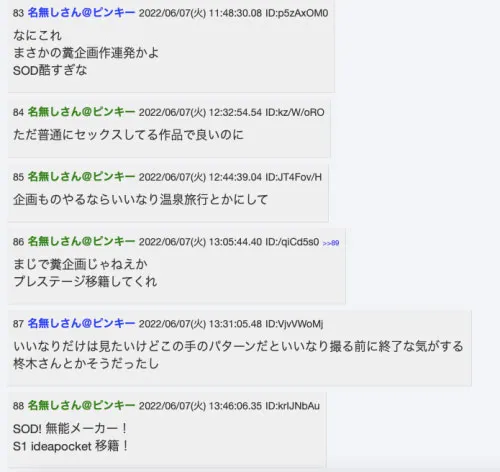Click the ID:kz/W/oRO label
This screenshot has height=472, width=500.
[x=295, y=112]
